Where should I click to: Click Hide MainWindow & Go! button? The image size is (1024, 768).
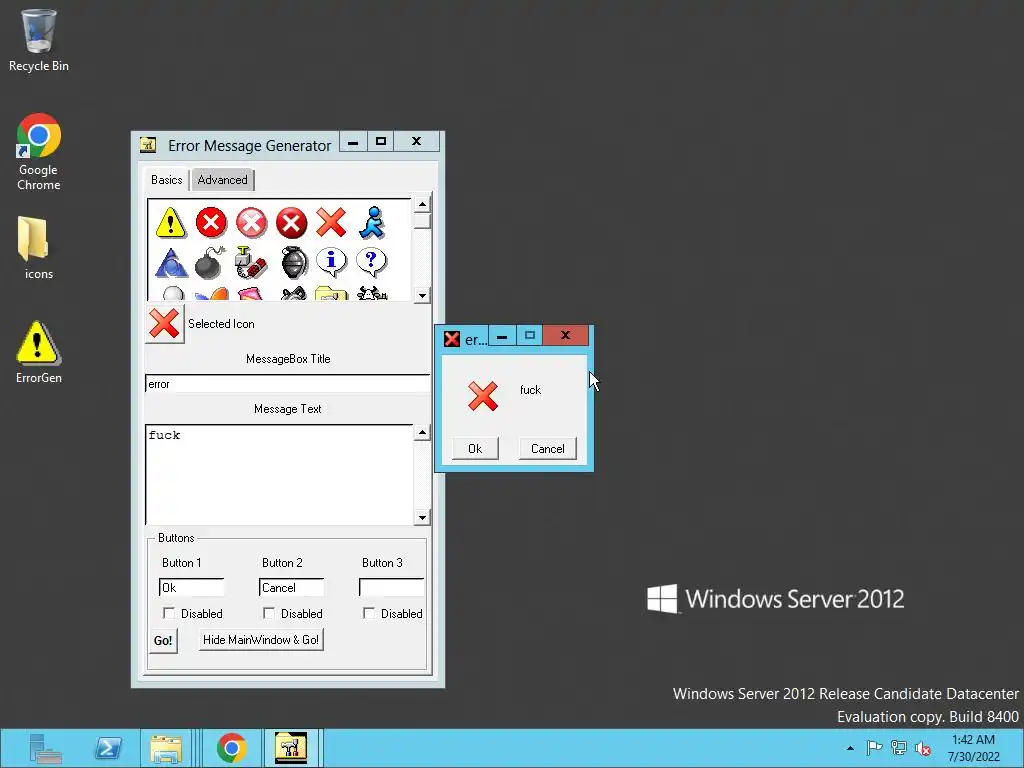click(x=261, y=640)
